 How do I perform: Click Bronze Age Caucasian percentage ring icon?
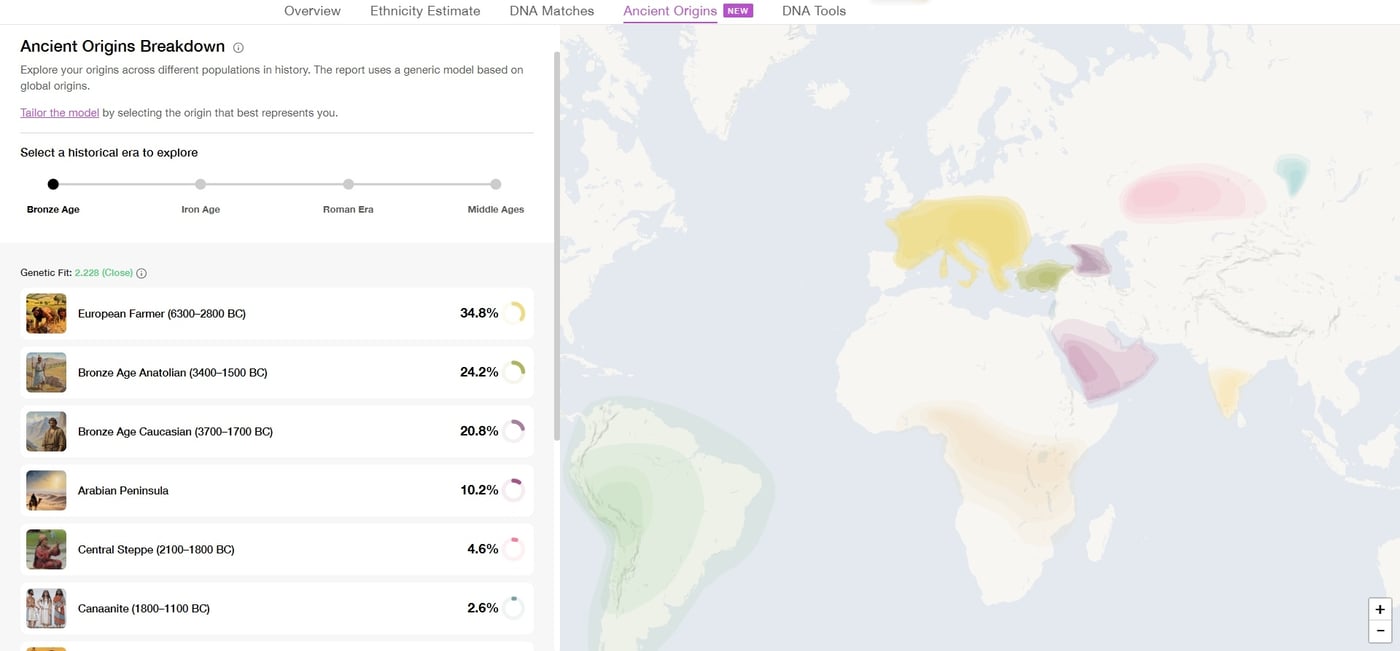pos(513,431)
